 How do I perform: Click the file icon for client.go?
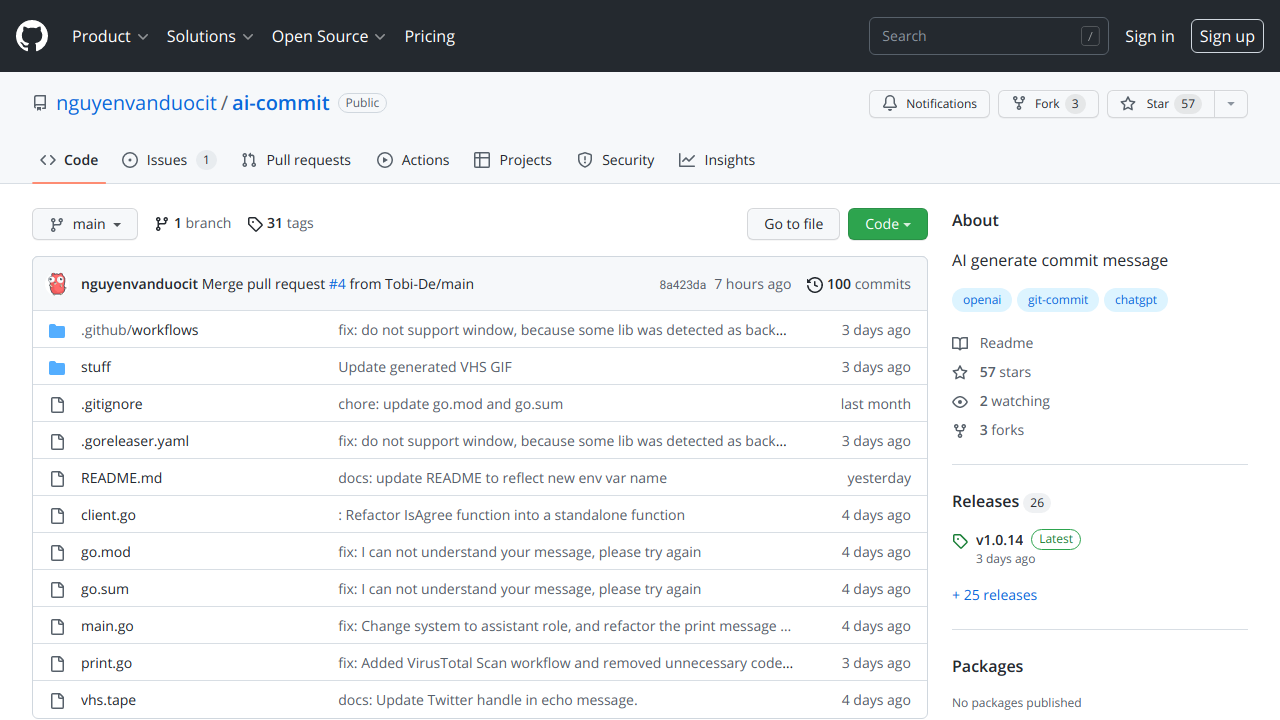57,515
